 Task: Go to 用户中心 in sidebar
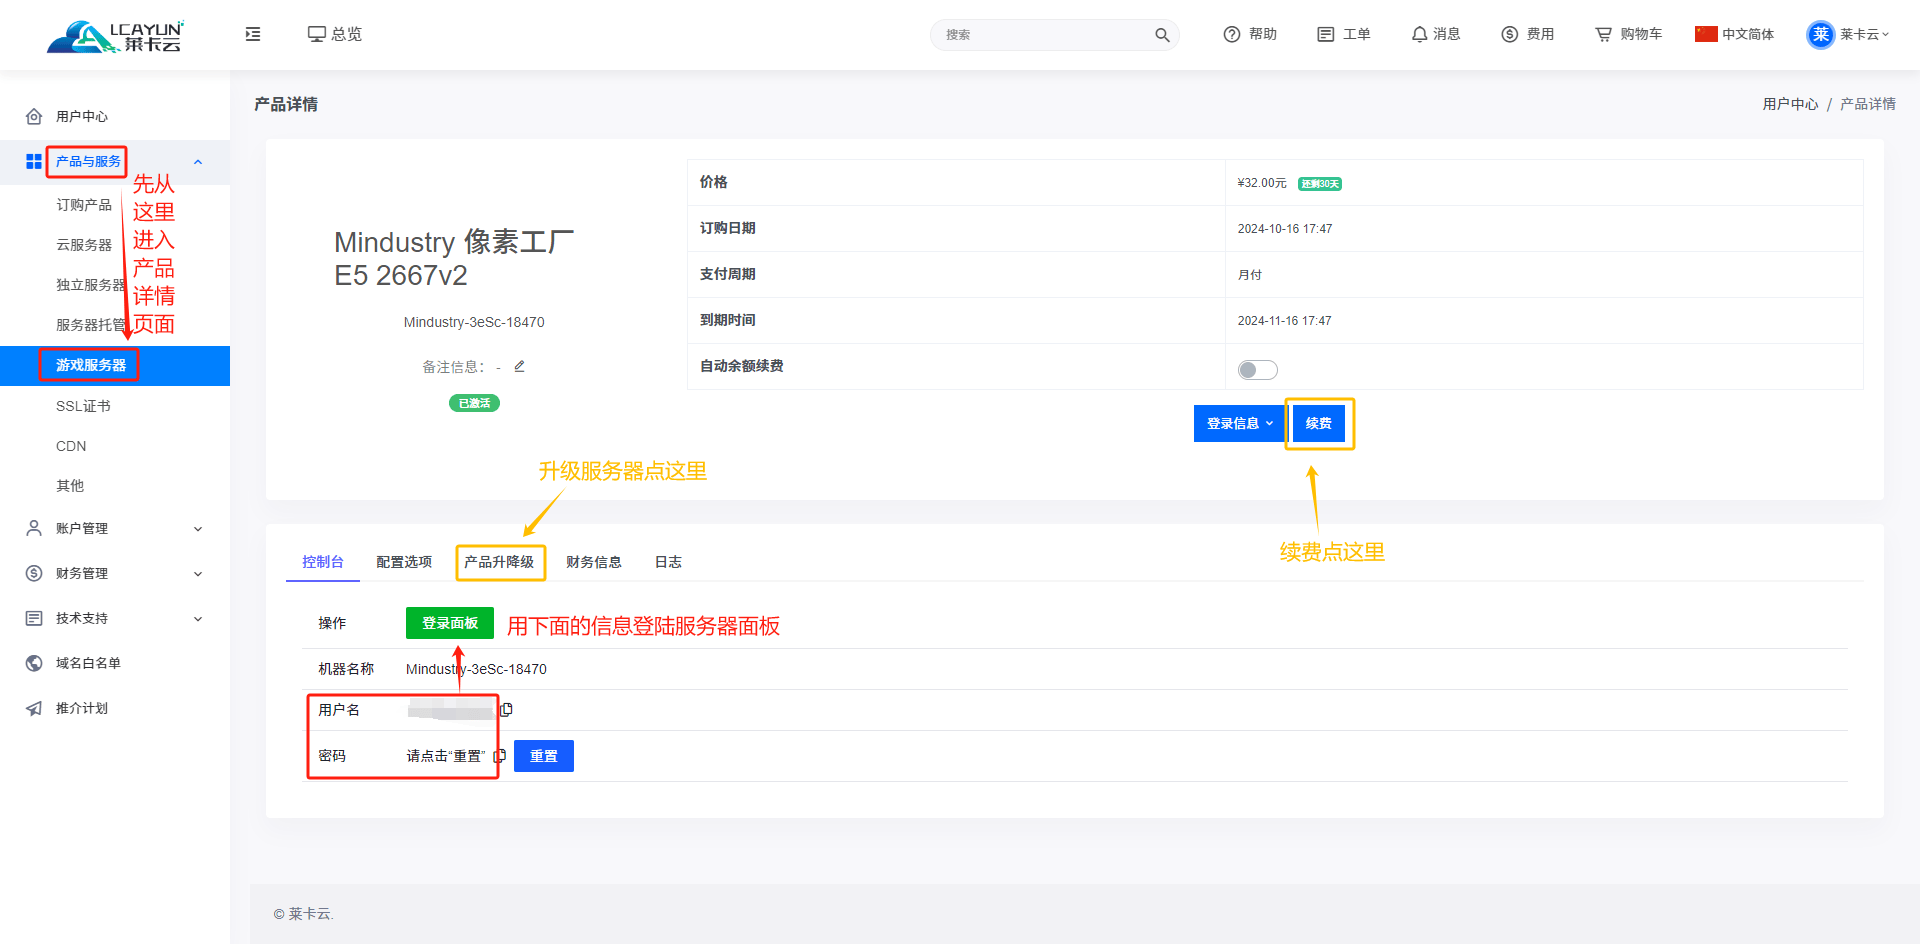pyautogui.click(x=82, y=117)
